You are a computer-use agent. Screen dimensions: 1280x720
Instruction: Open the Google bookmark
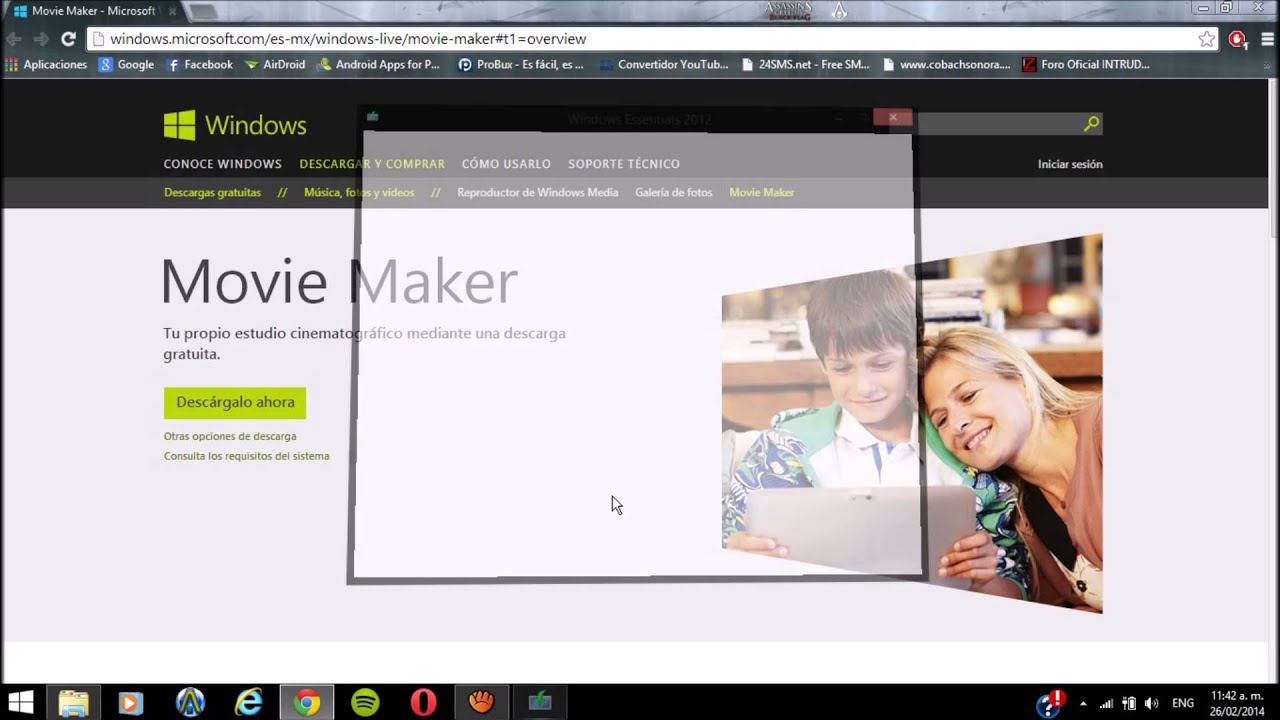[x=126, y=64]
